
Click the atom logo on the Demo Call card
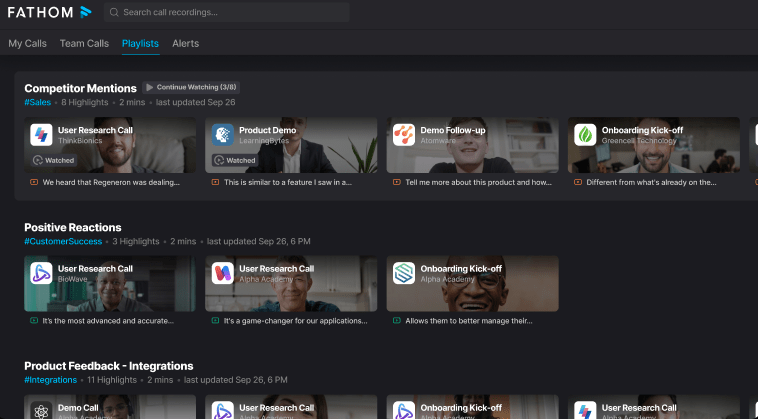[x=41, y=410]
